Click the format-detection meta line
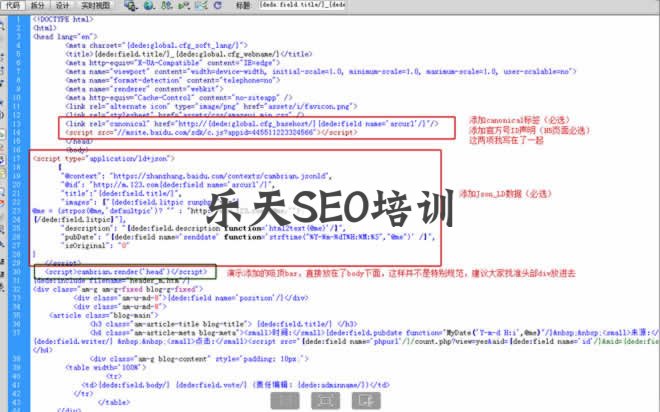The image size is (660, 412). [173, 80]
